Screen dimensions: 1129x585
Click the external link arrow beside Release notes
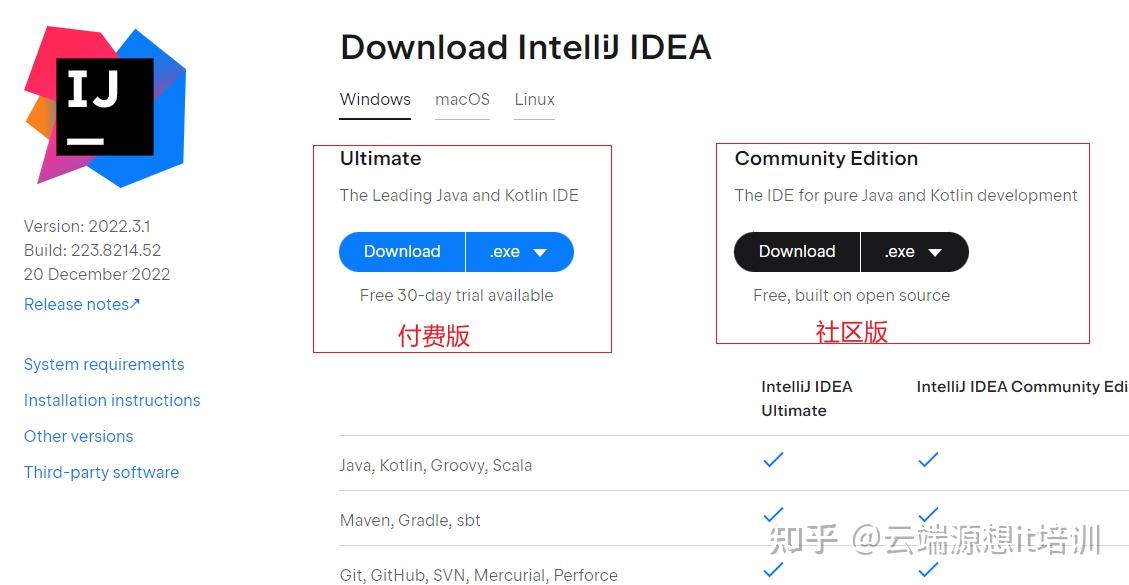click(x=134, y=301)
